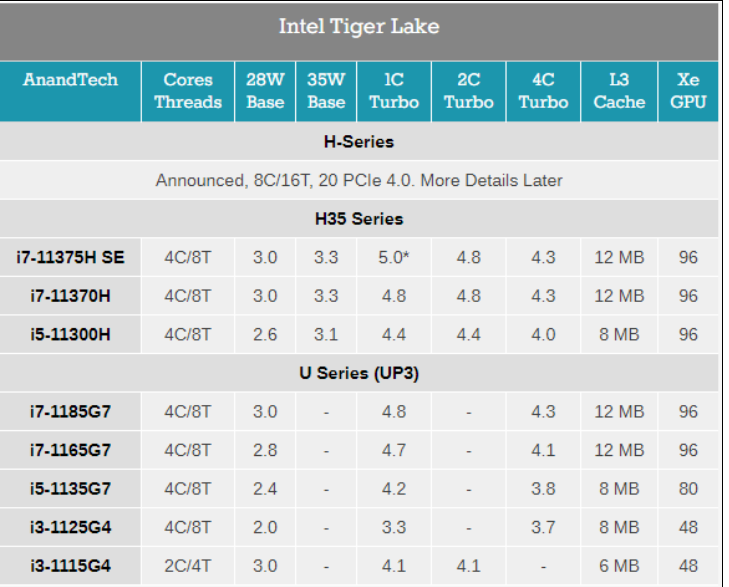The height and width of the screenshot is (587, 729).
Task: Click the Xe GPU column header
Action: [688, 91]
